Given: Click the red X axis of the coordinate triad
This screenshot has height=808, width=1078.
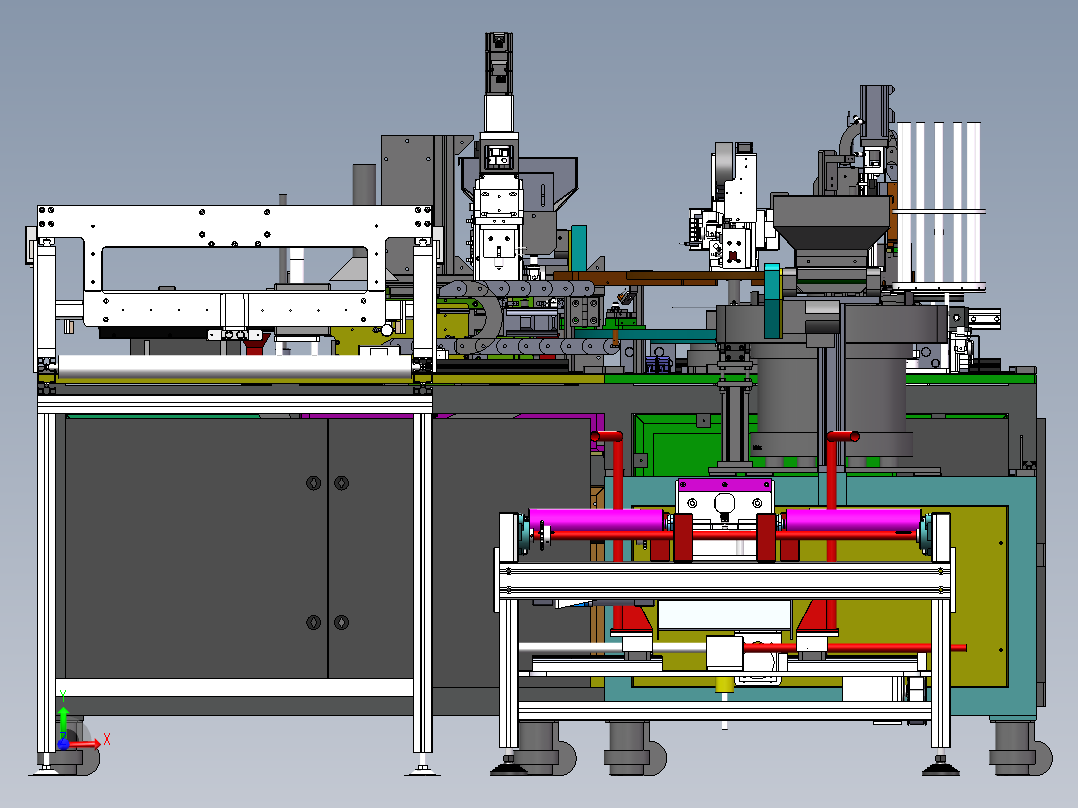Looking at the screenshot, I should tap(84, 744).
